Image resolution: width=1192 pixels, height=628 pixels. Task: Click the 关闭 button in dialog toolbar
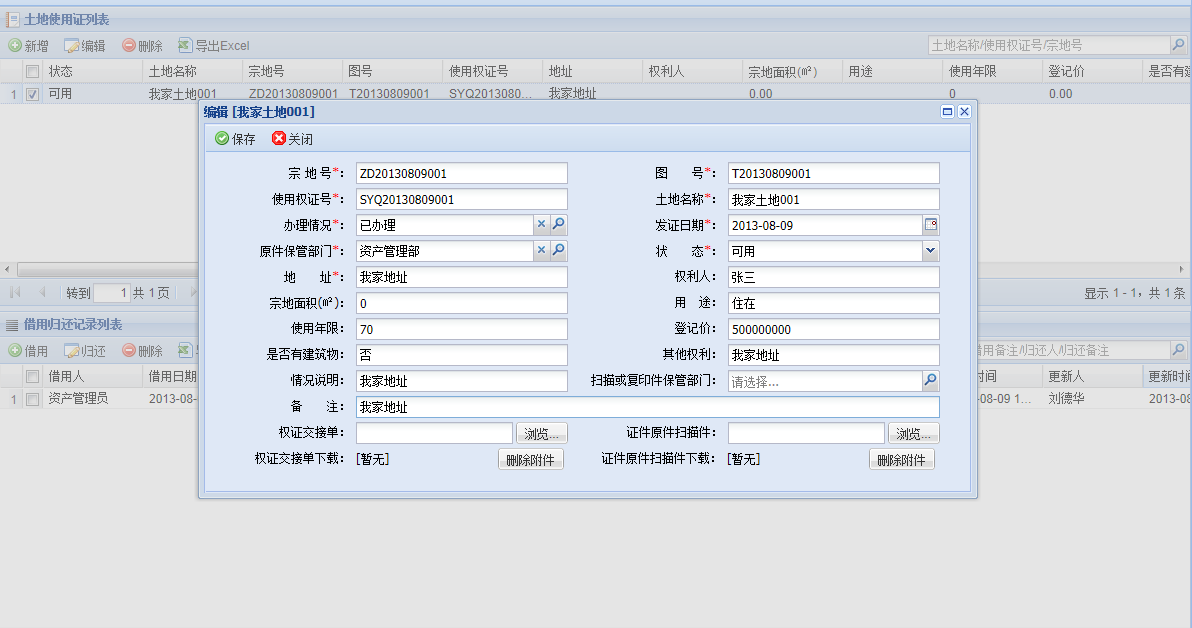292,138
